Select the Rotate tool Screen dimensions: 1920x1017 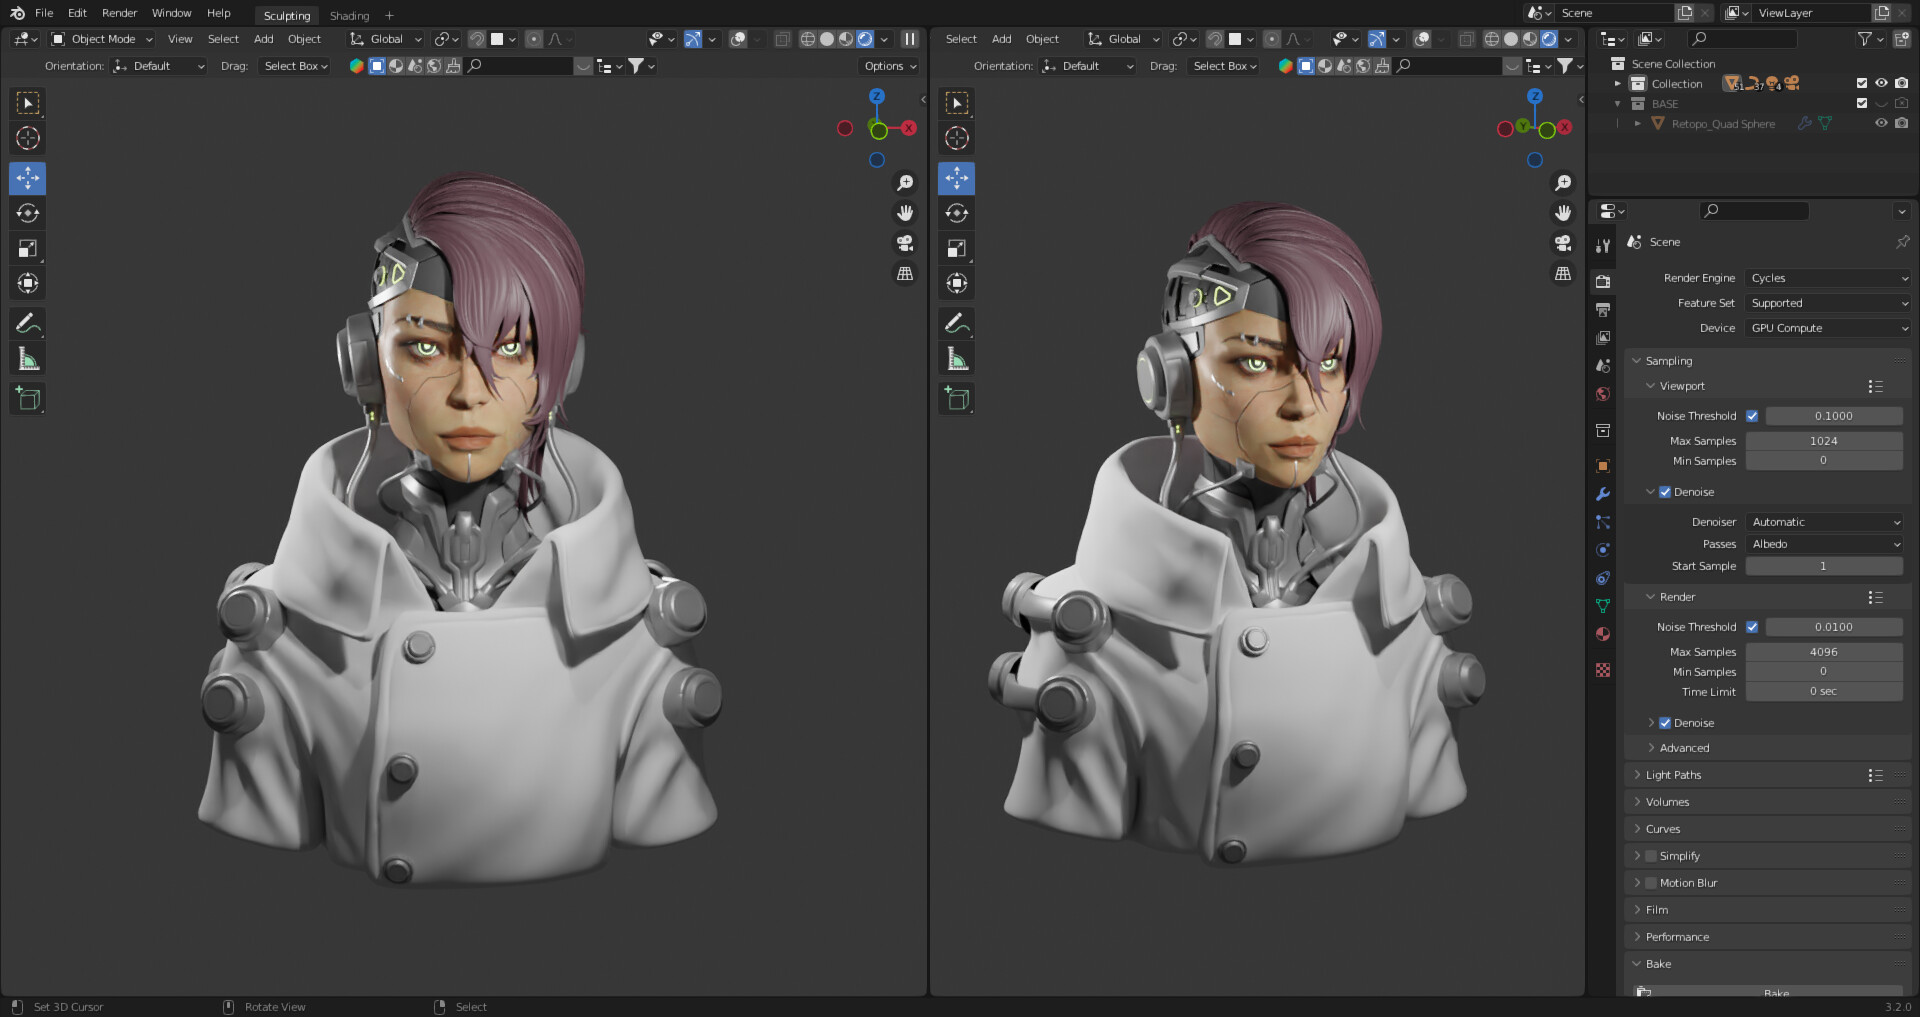click(27, 212)
